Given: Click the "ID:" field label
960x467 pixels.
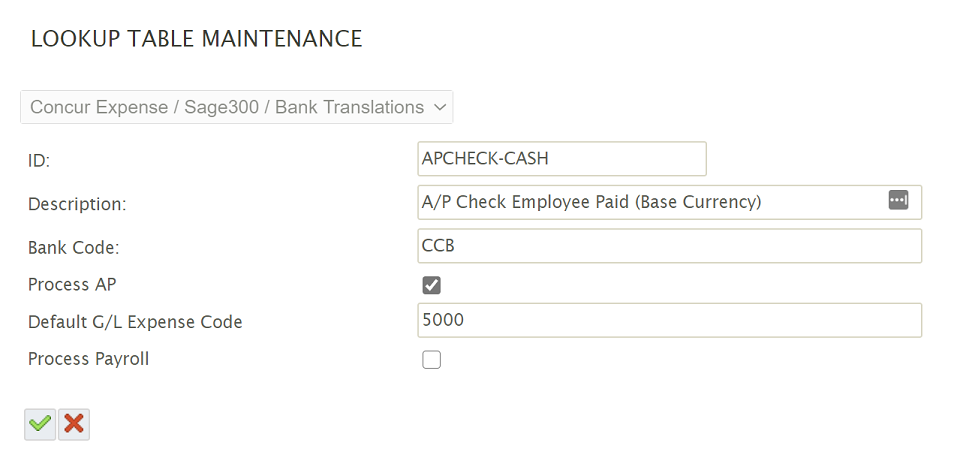Looking at the screenshot, I should click(39, 161).
